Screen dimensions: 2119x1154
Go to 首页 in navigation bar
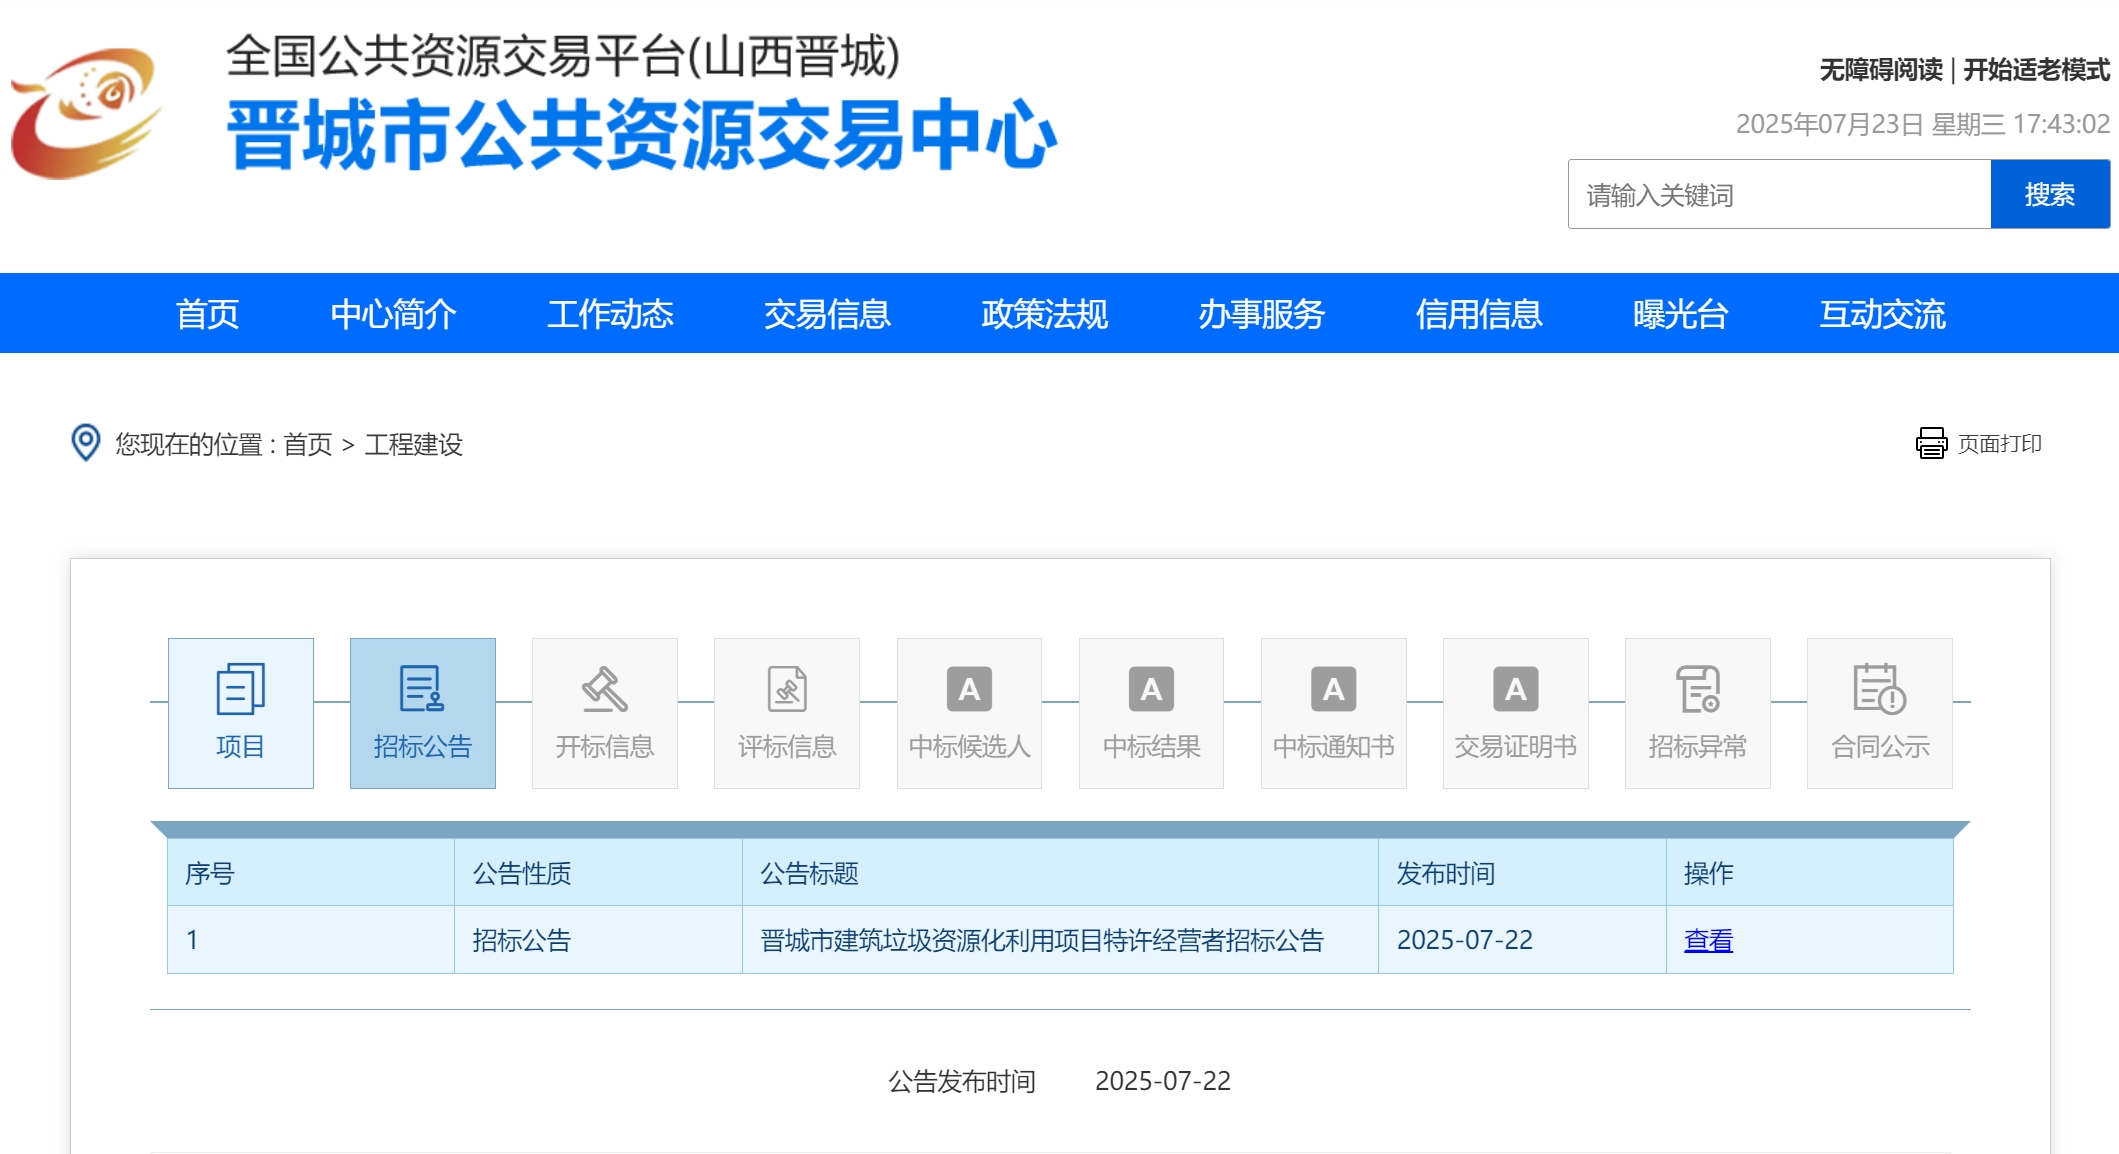pos(207,314)
